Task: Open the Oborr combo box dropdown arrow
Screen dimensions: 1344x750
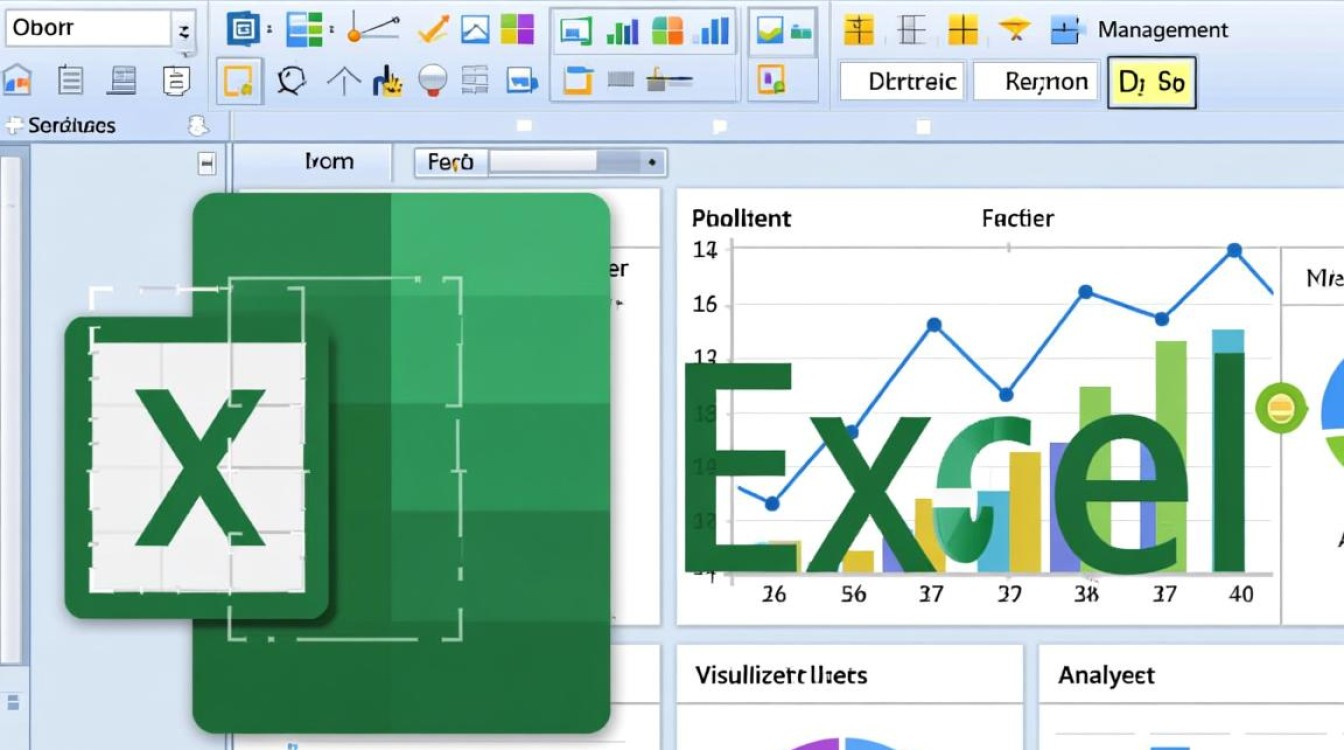Action: tap(184, 31)
